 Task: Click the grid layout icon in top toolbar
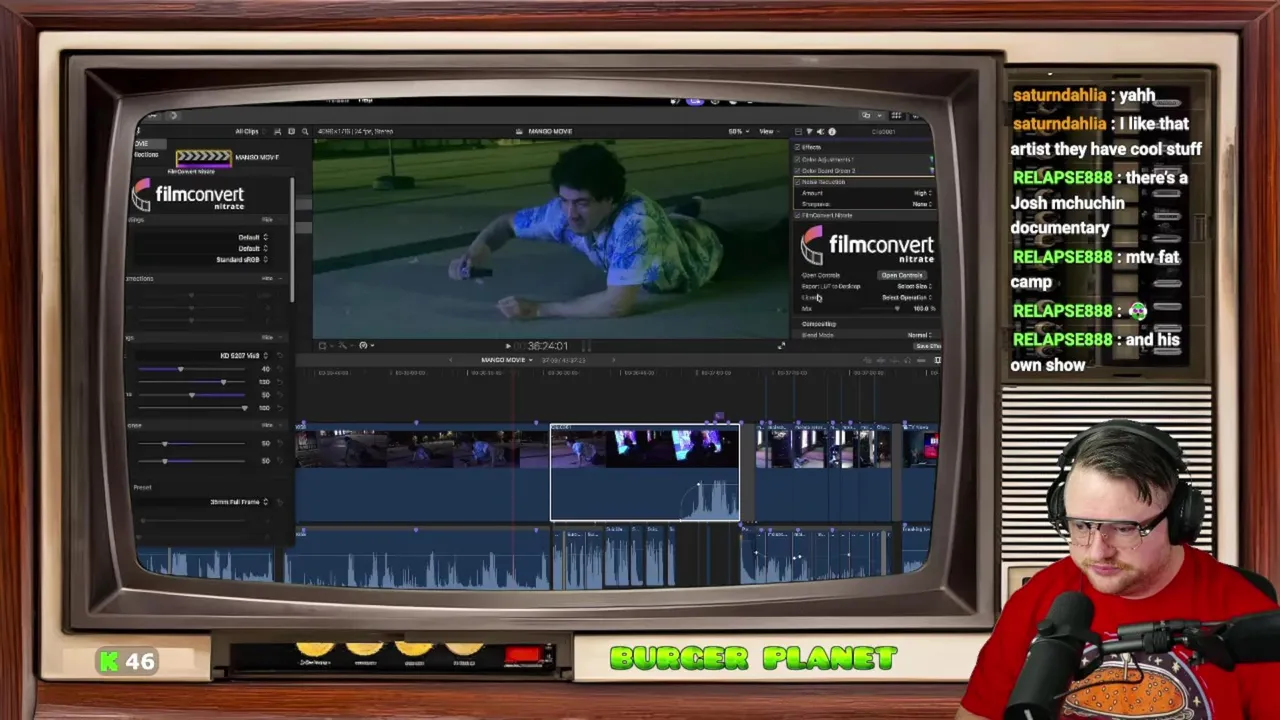896,116
